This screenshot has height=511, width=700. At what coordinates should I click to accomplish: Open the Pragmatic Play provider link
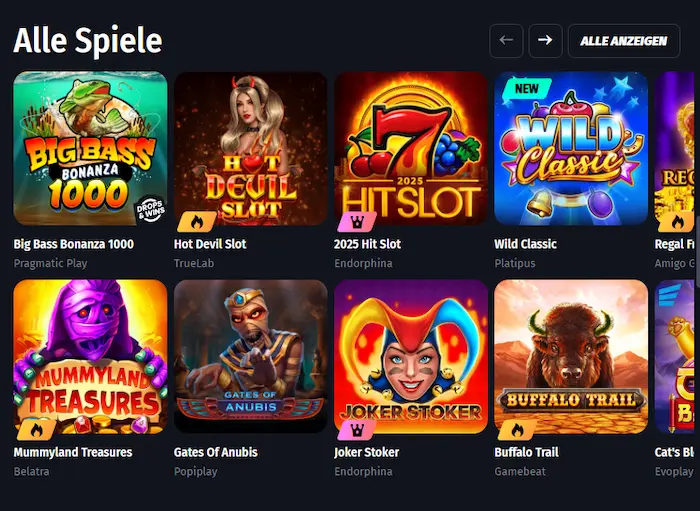[50, 263]
